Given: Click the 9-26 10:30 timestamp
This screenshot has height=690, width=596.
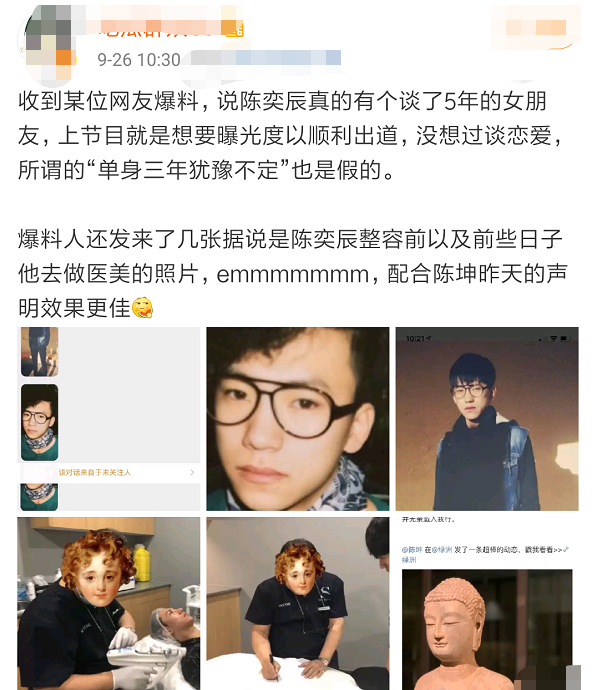Looking at the screenshot, I should pos(139,60).
